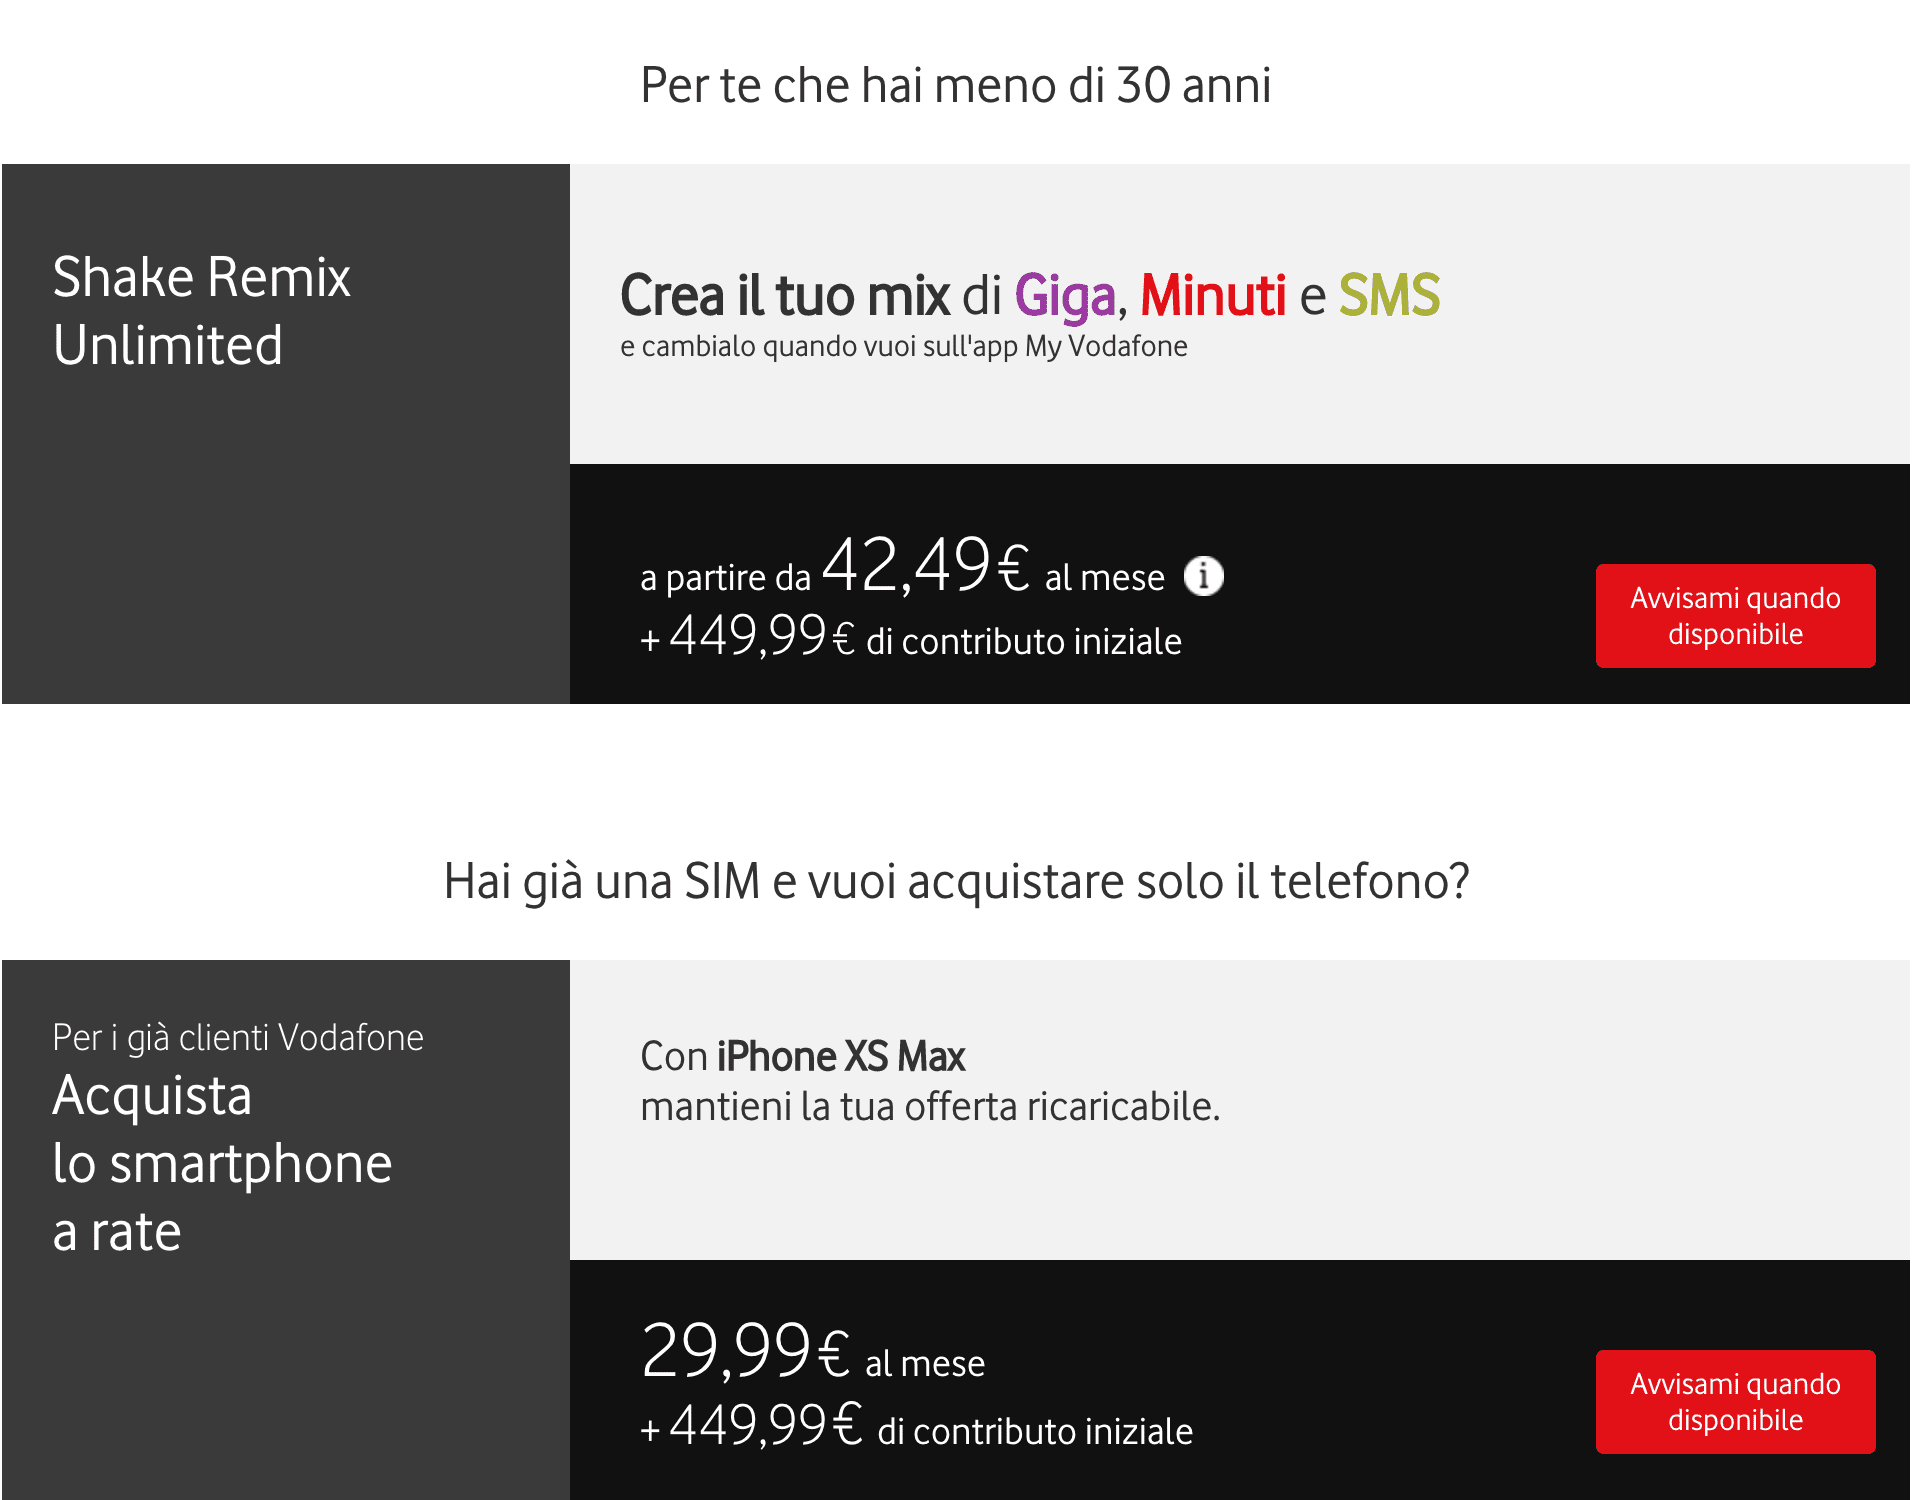Click the 29,99€ al mese price
1912x1500 pixels.
(x=813, y=1351)
